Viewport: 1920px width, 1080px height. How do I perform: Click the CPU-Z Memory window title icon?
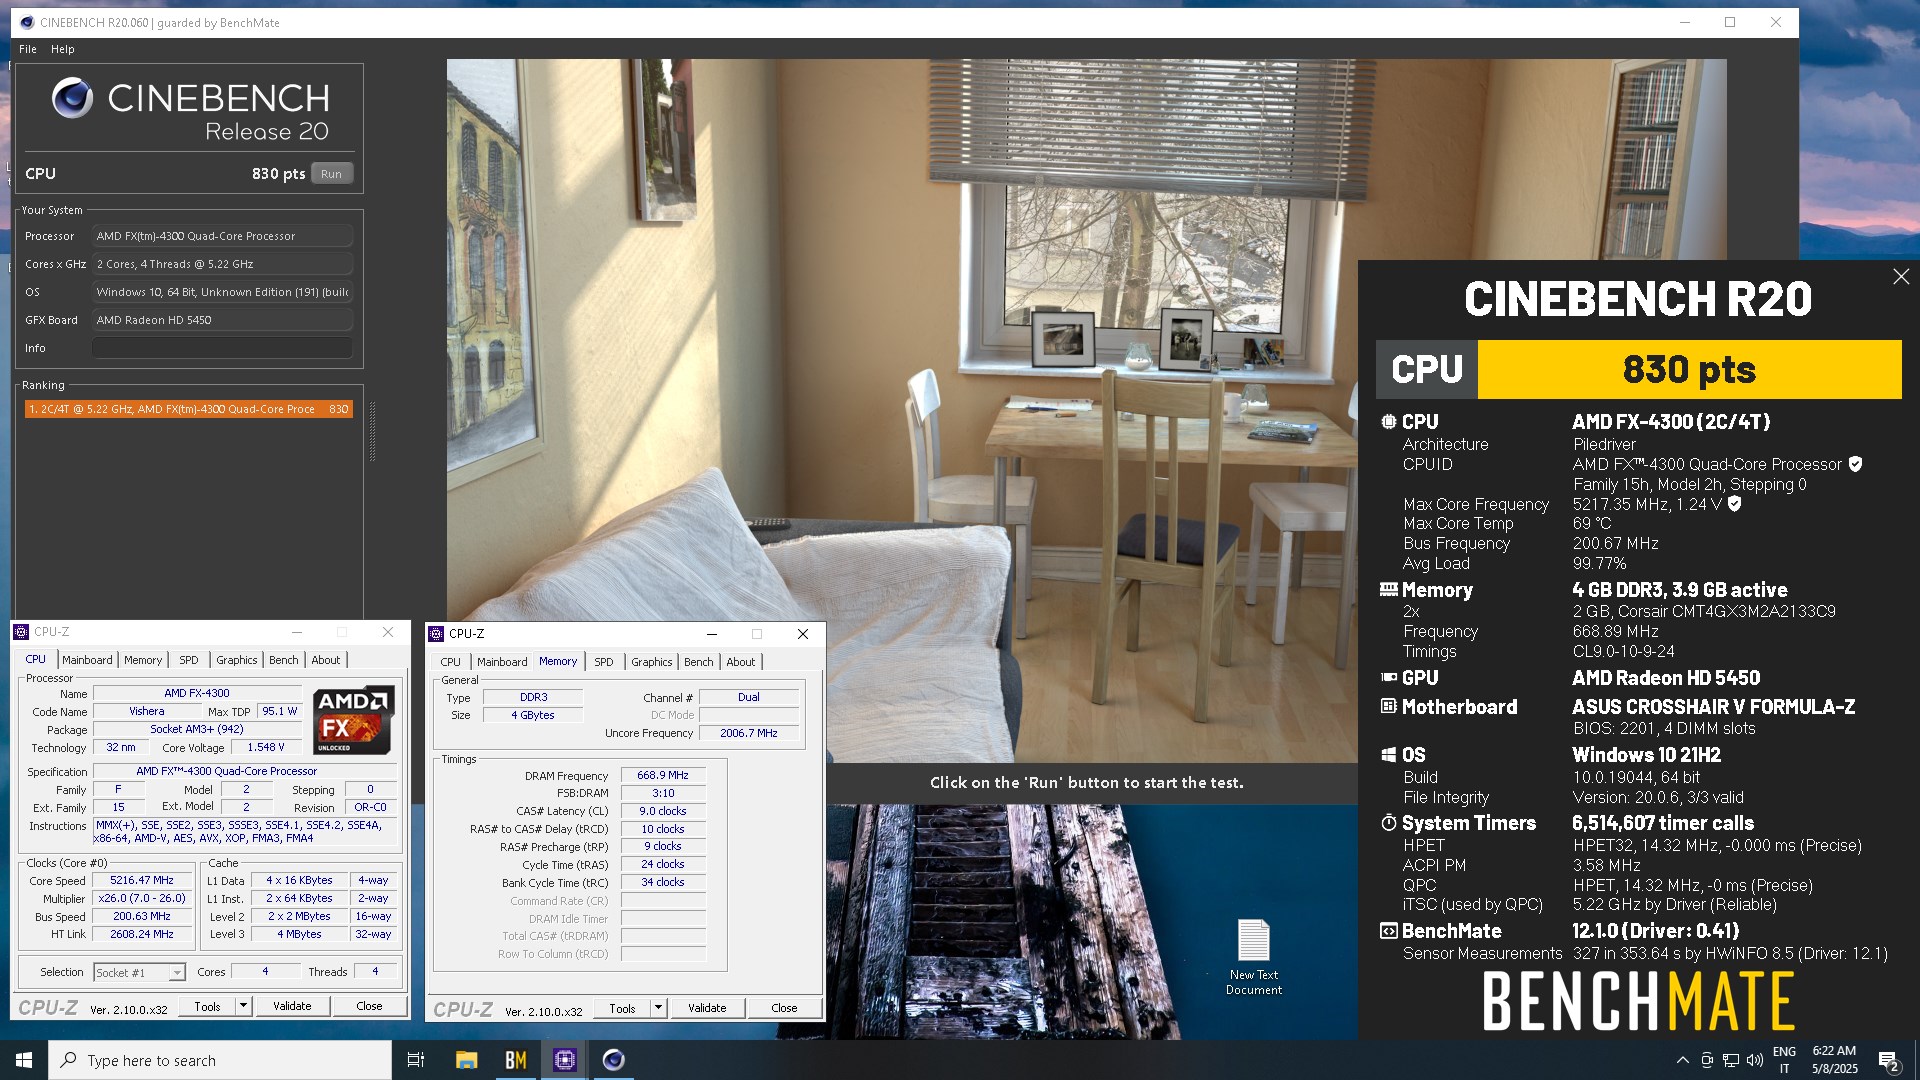pos(436,634)
